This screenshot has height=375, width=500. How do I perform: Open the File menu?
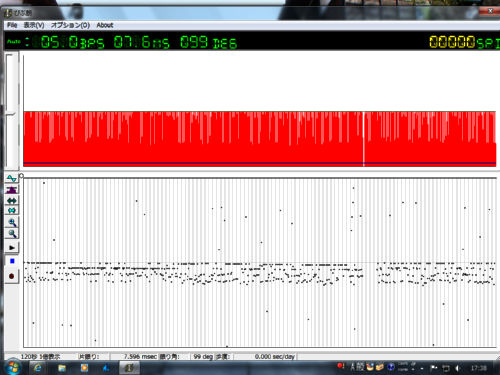tap(12, 25)
